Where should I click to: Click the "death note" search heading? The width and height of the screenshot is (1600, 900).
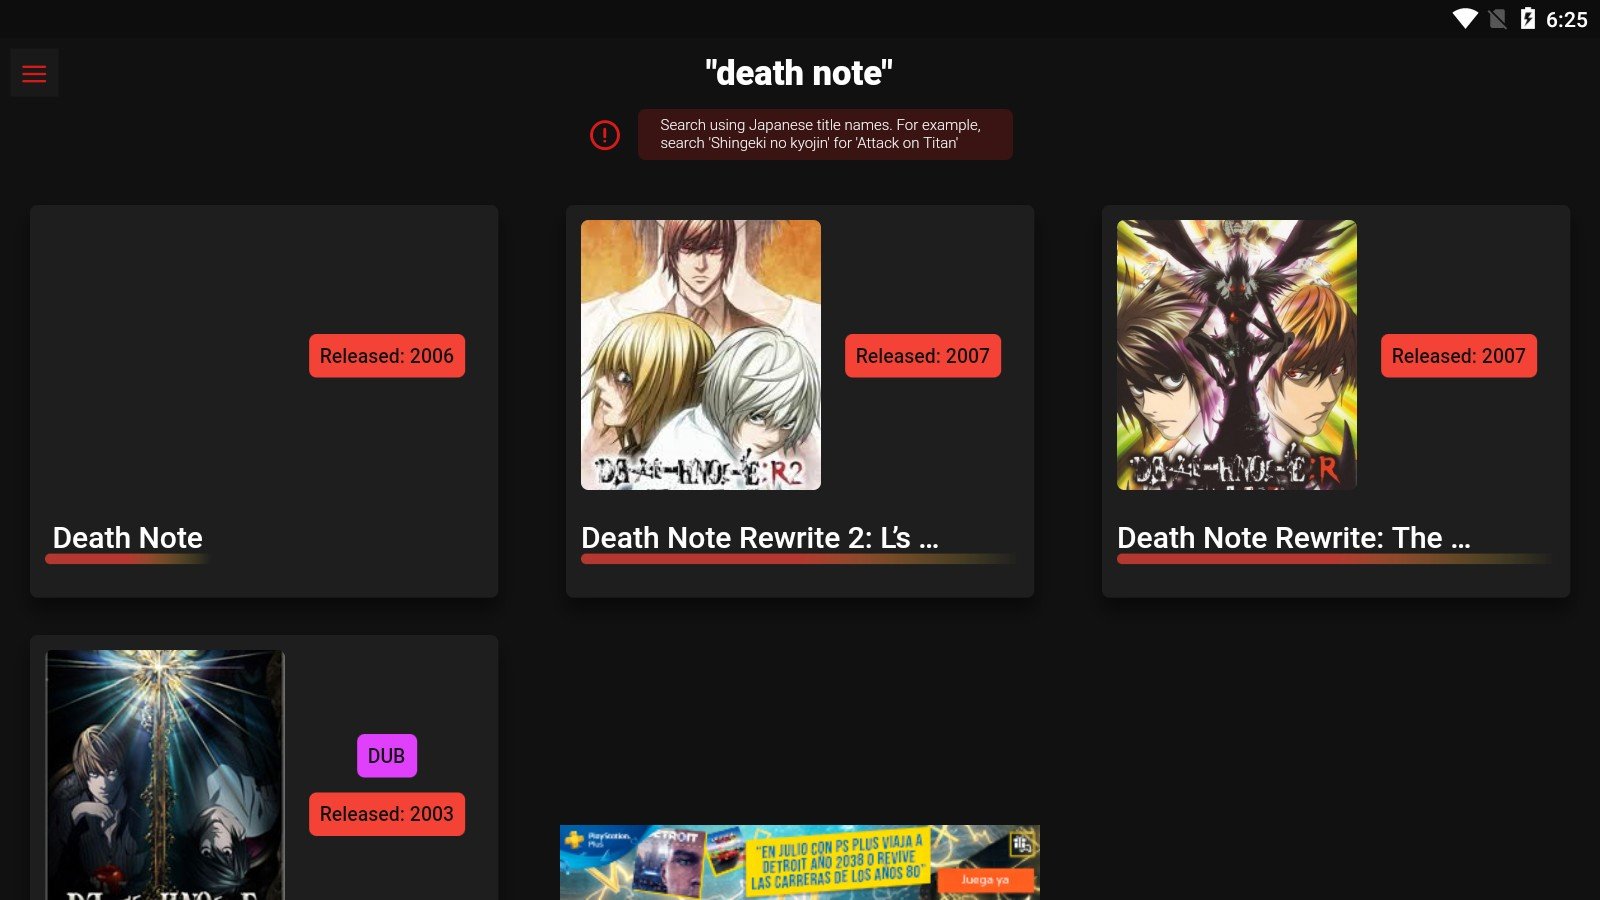click(x=799, y=73)
